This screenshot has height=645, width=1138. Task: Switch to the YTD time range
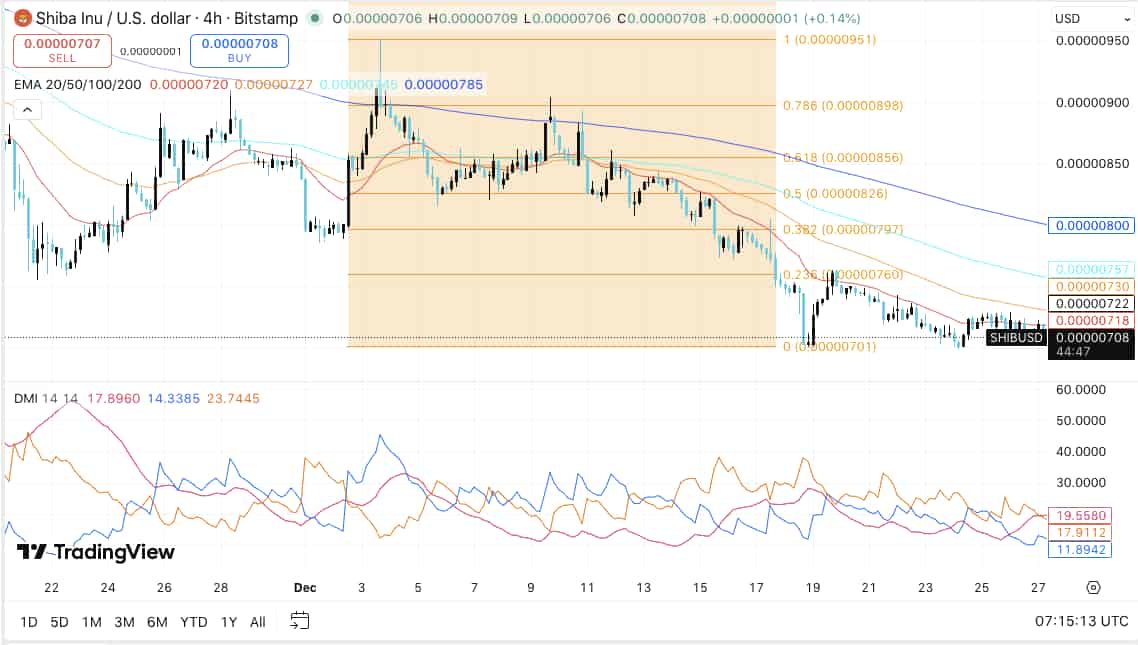point(193,622)
